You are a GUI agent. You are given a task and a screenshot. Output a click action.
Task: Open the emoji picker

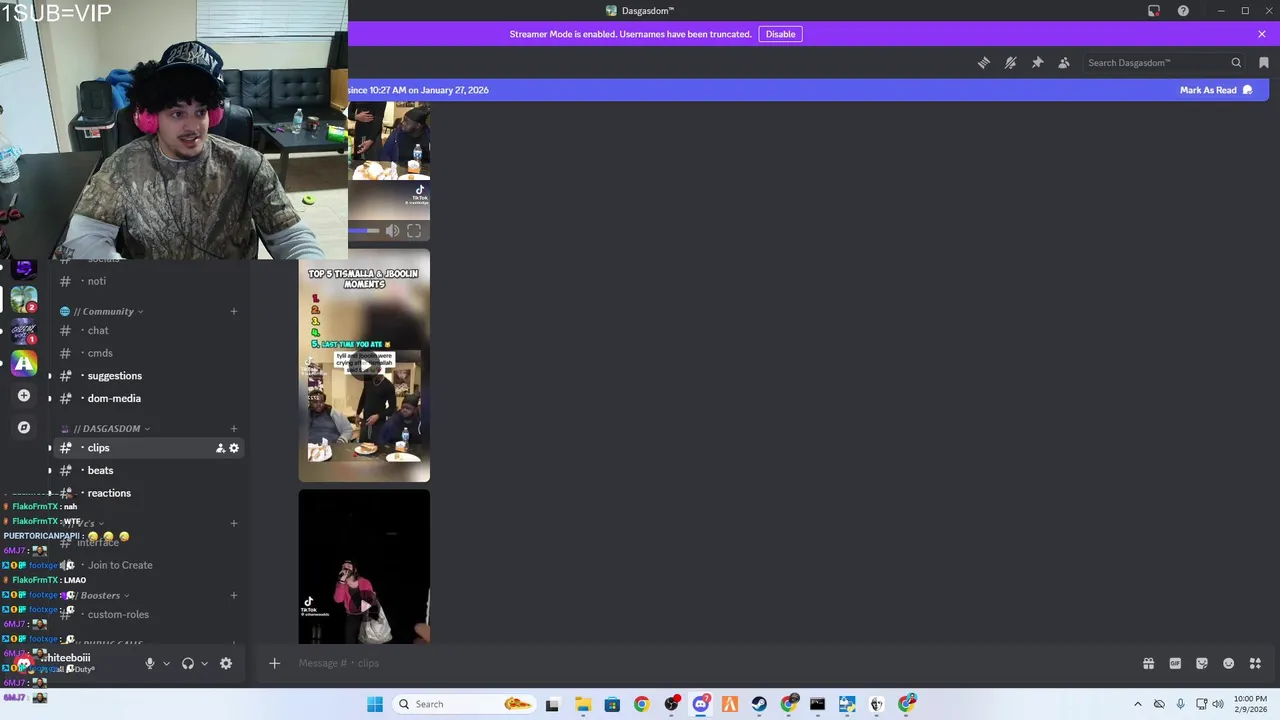(x=1229, y=663)
